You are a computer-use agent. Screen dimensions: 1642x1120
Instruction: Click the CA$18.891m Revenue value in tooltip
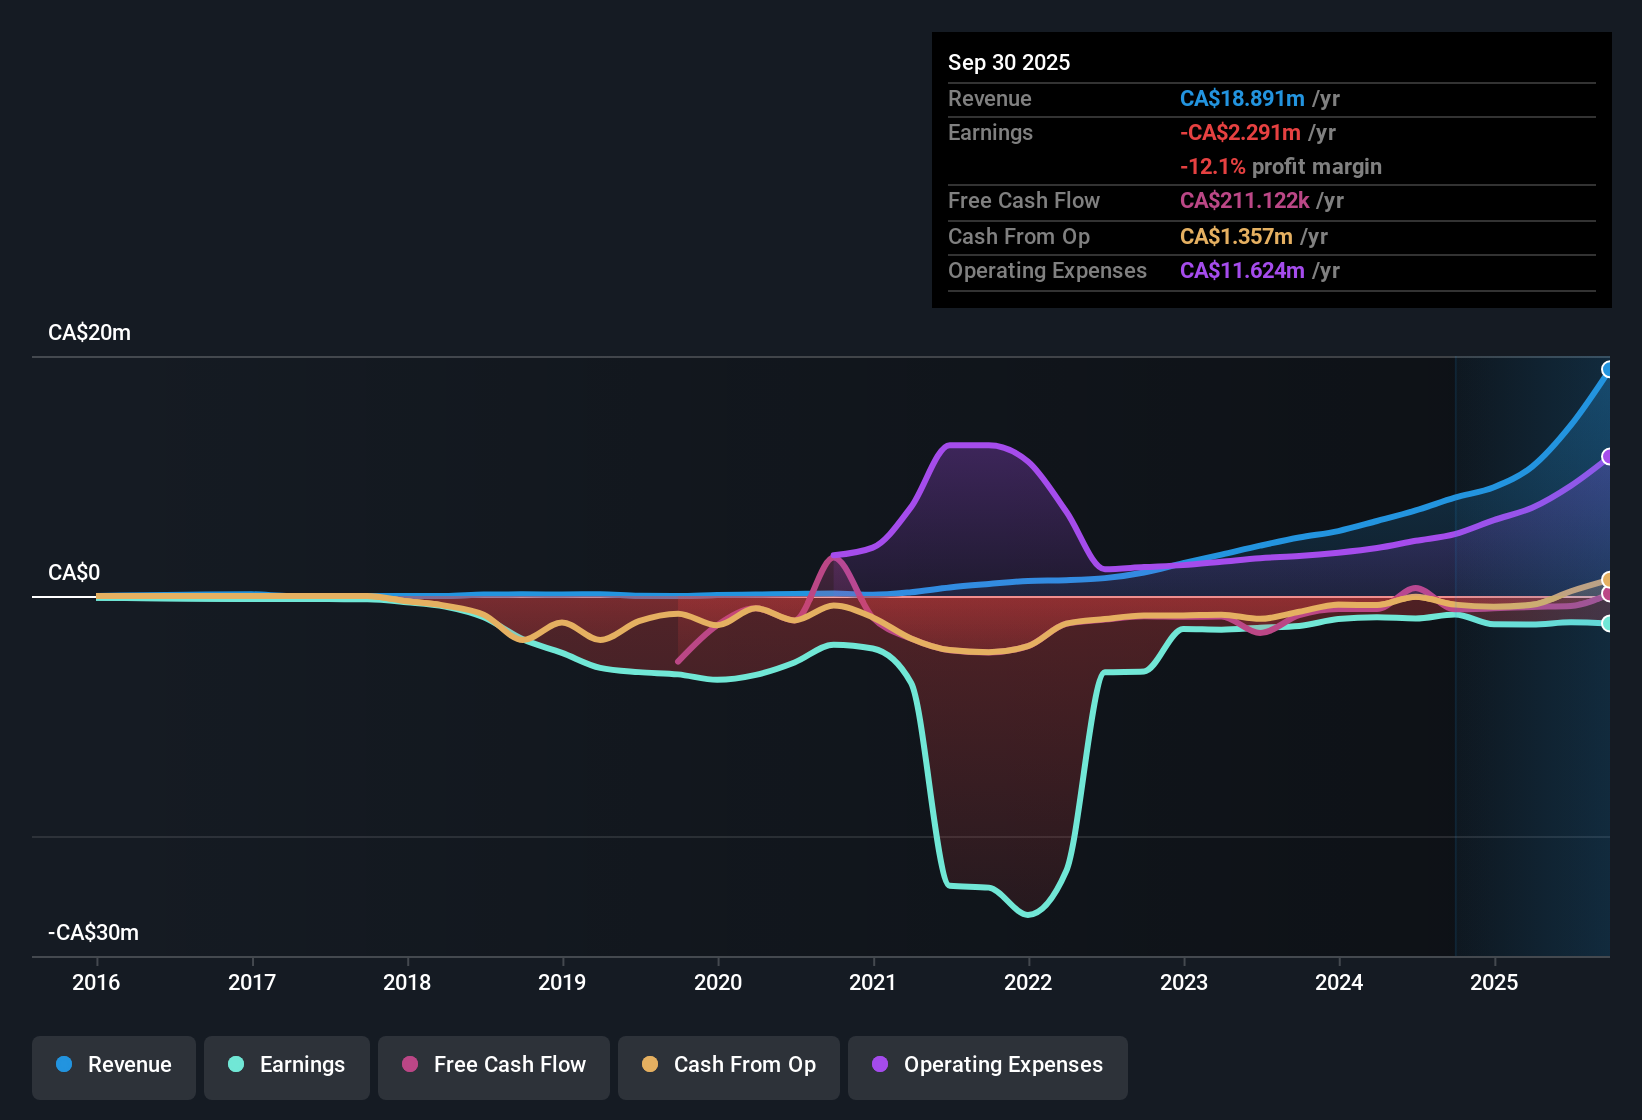point(1242,98)
